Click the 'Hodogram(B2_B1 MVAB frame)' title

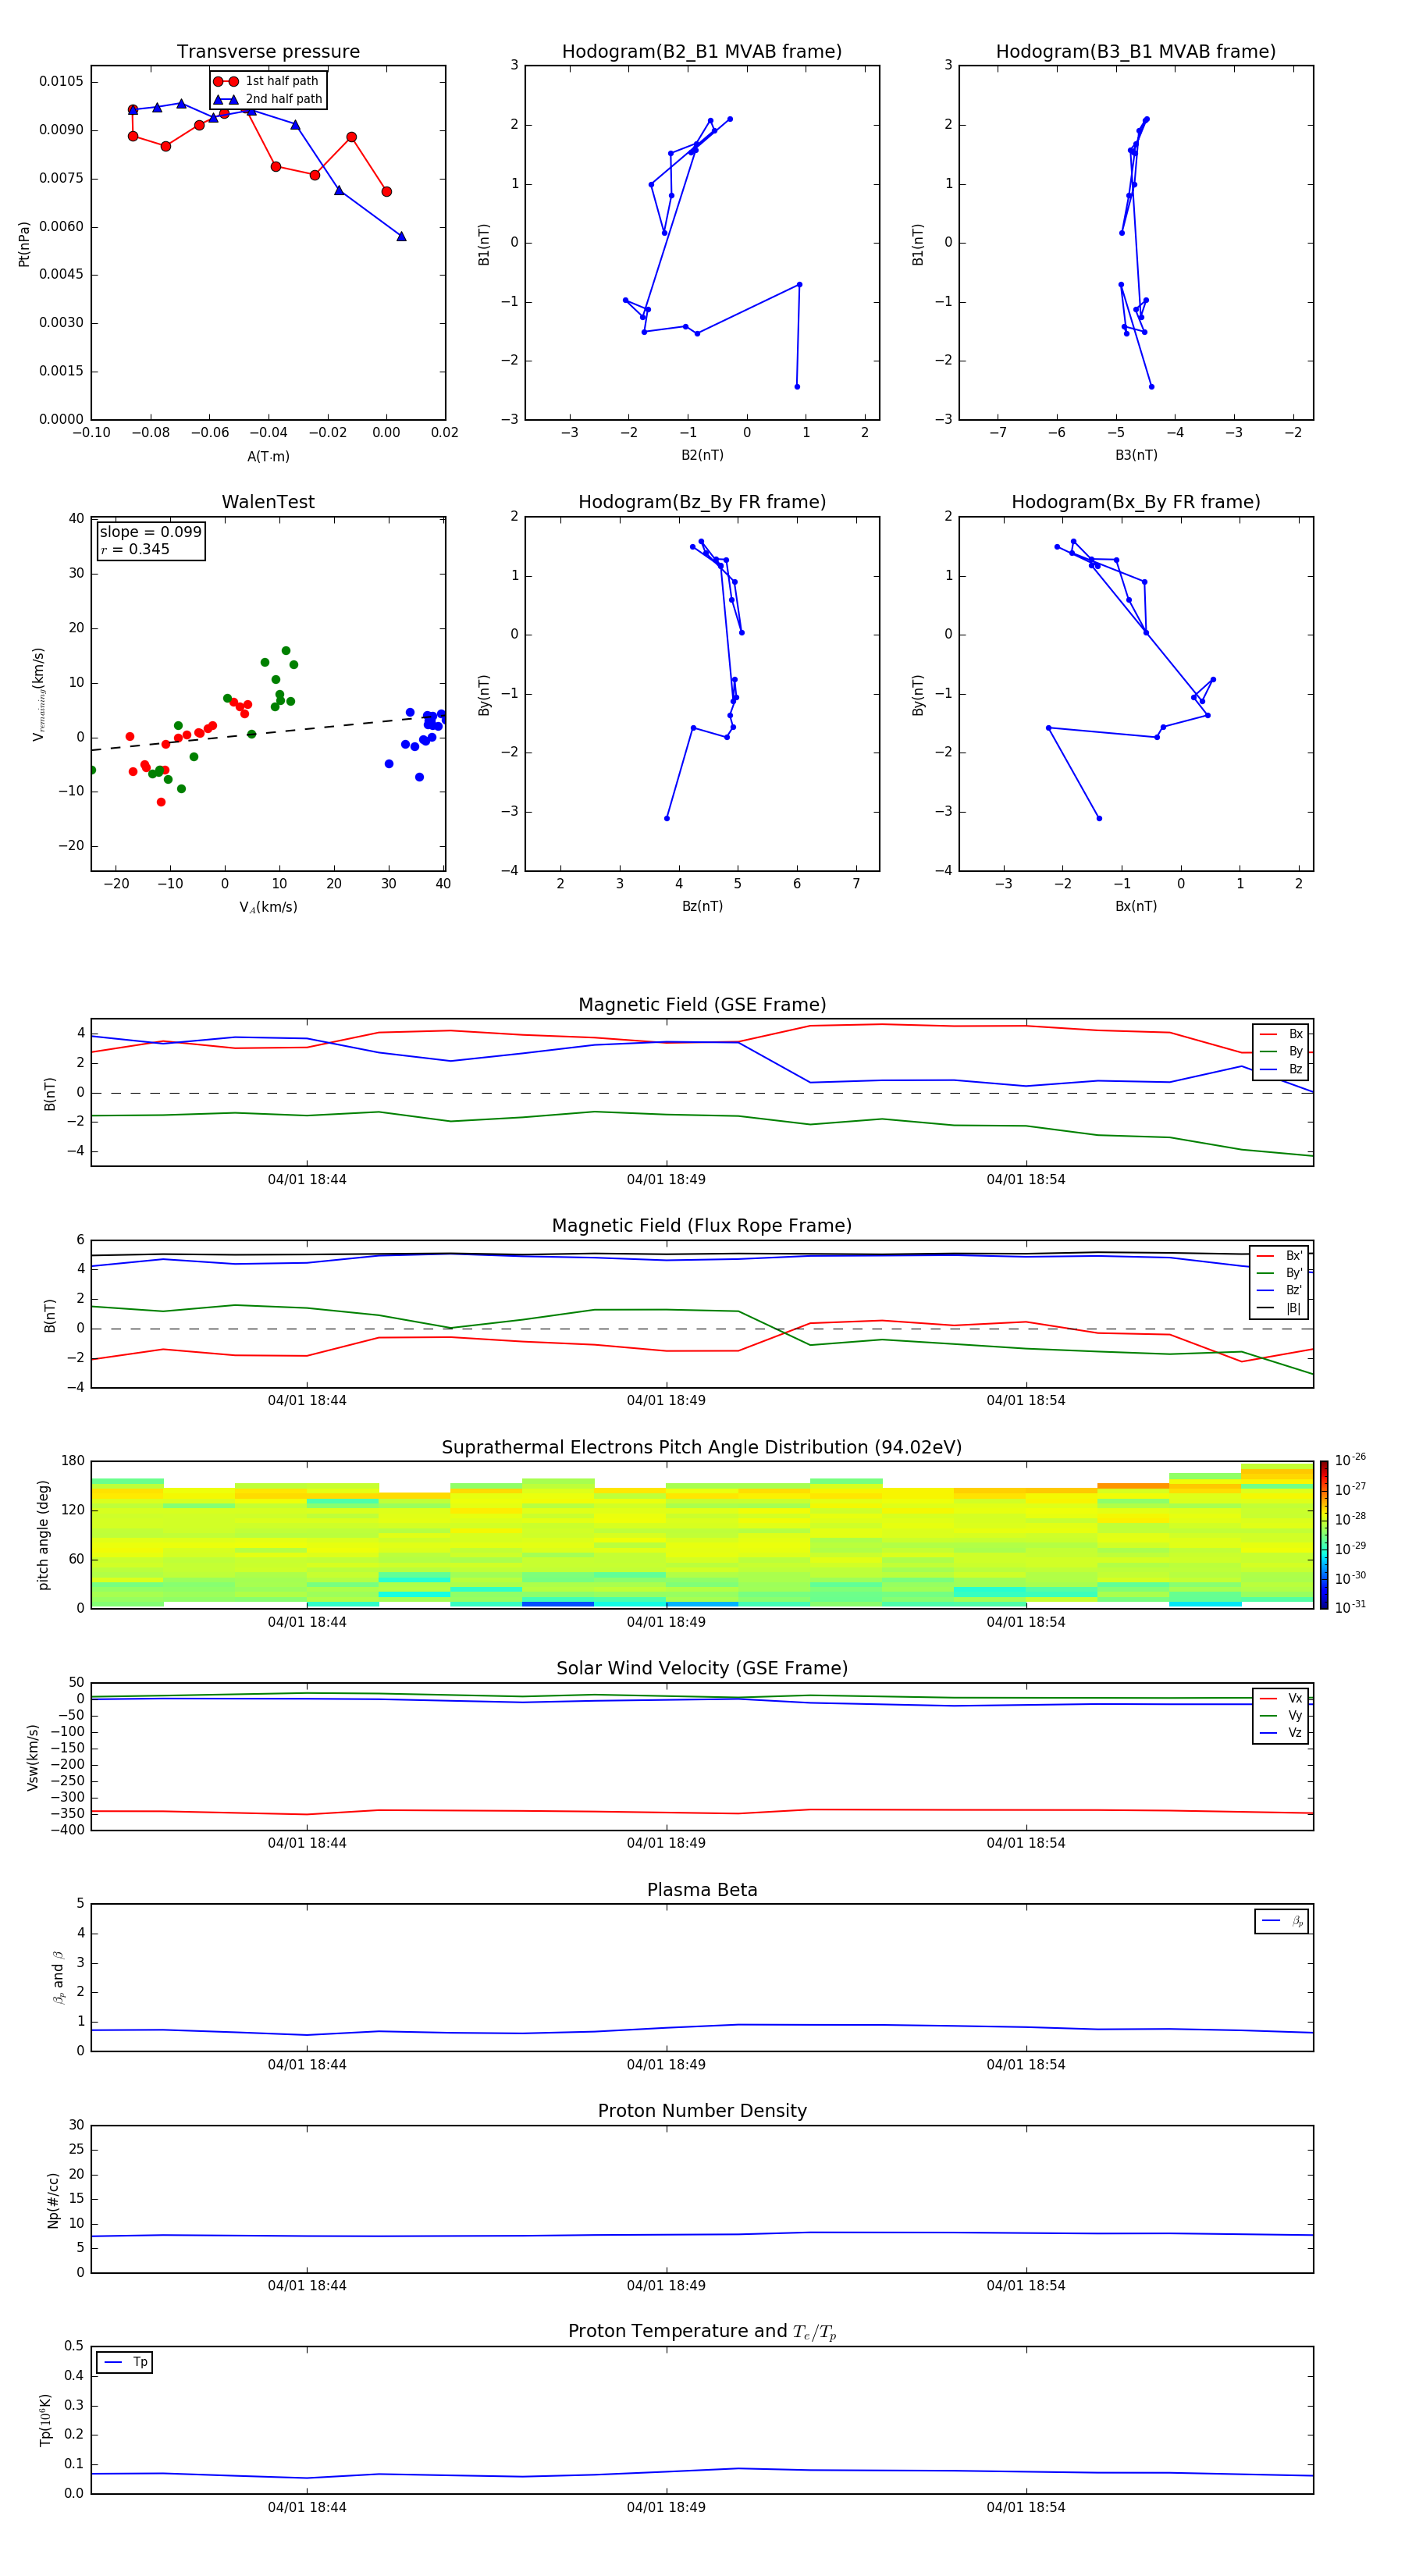point(702,51)
